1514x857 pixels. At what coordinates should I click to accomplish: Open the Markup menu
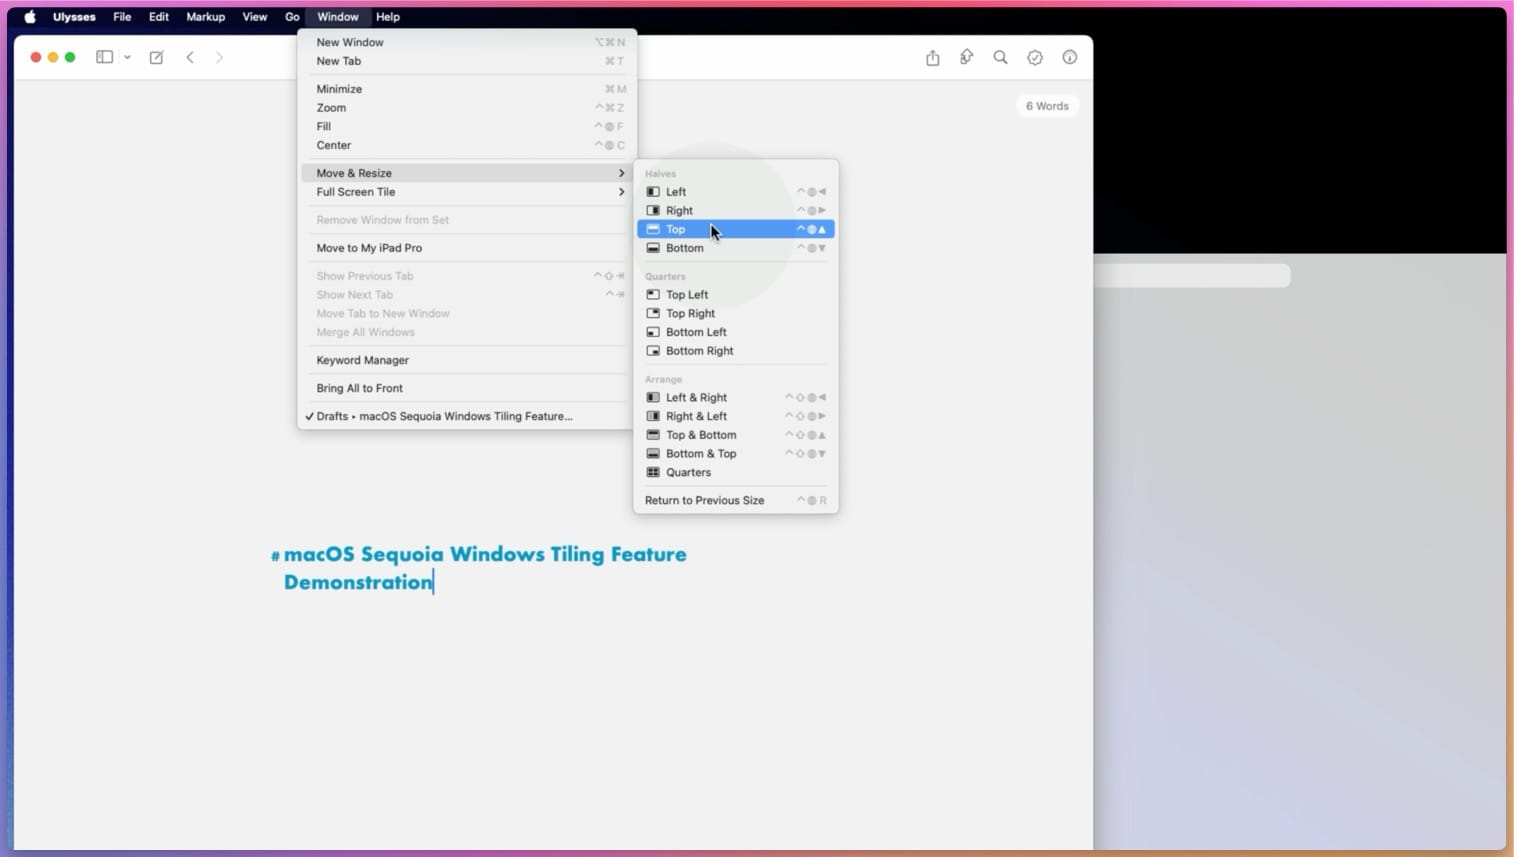205,17
